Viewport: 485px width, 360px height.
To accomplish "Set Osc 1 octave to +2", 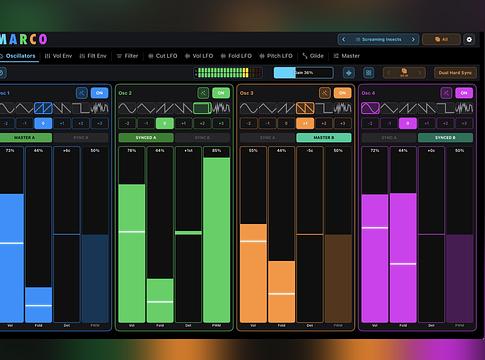I will (81, 124).
